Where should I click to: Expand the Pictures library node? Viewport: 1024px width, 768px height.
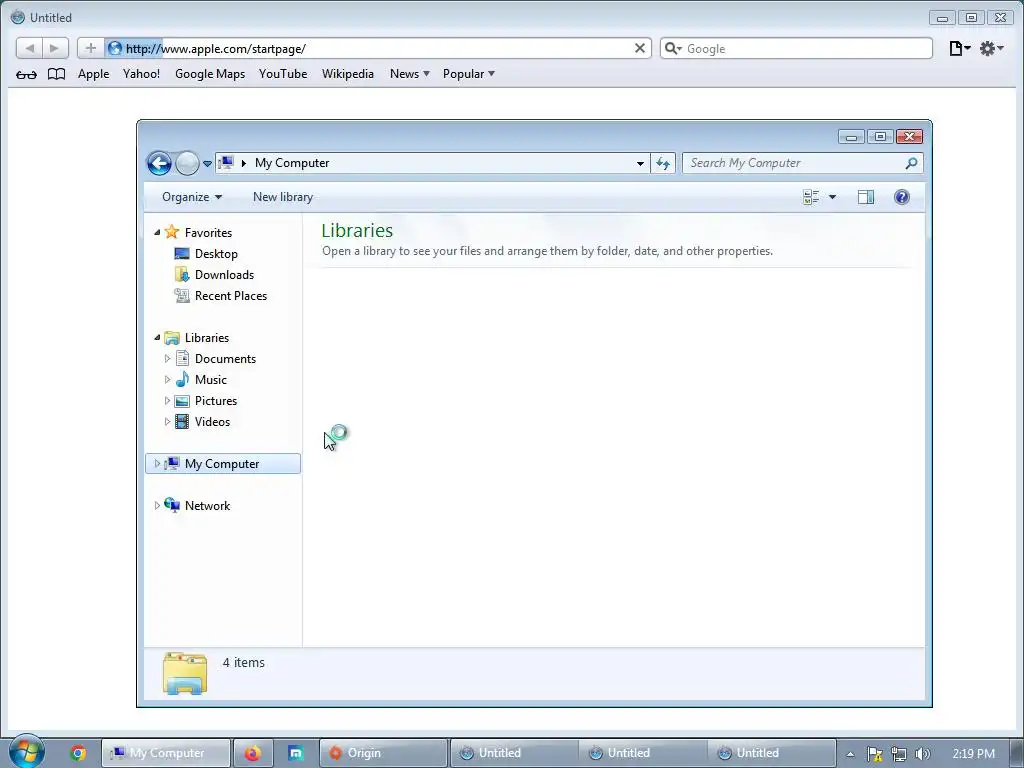point(167,401)
